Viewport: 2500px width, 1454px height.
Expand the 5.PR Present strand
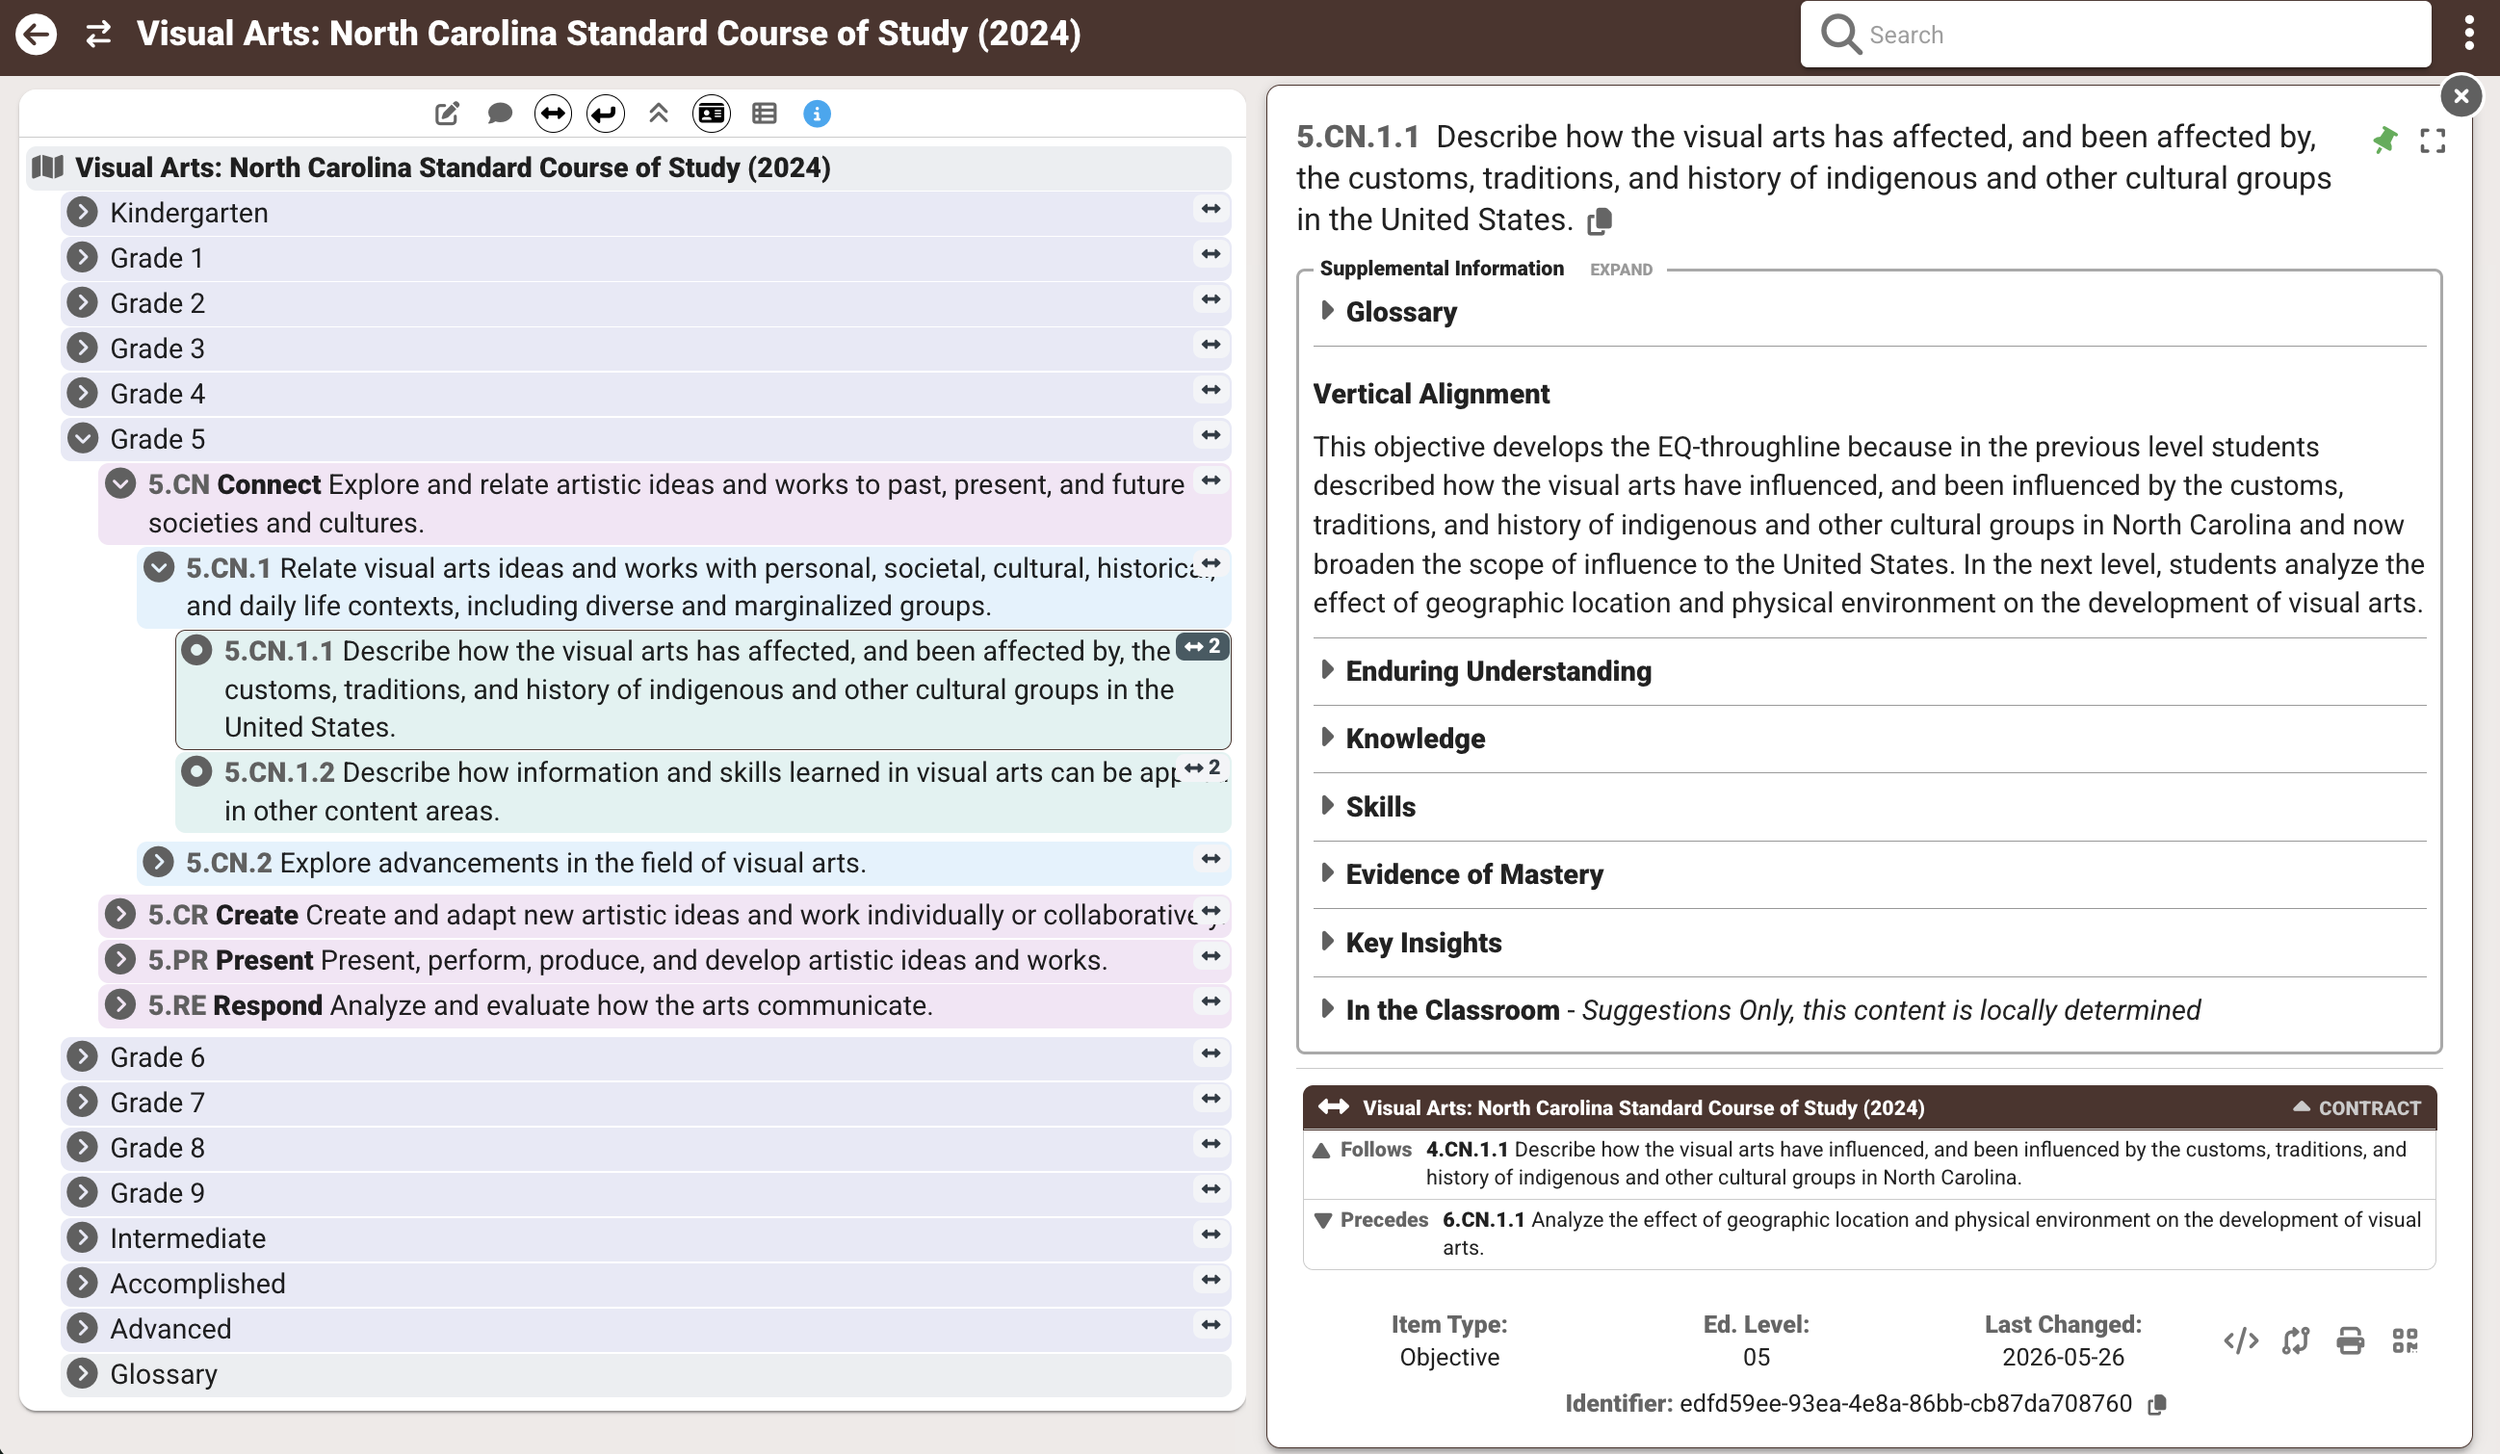(x=120, y=959)
